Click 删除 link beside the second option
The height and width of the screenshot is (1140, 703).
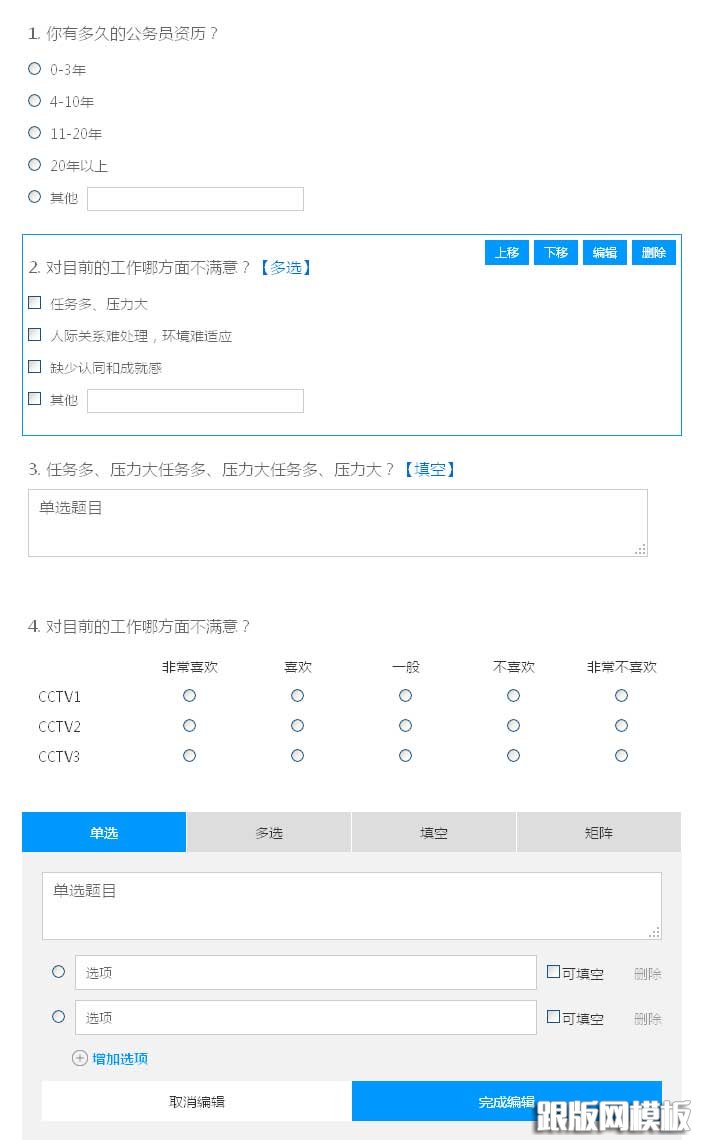click(x=647, y=1019)
